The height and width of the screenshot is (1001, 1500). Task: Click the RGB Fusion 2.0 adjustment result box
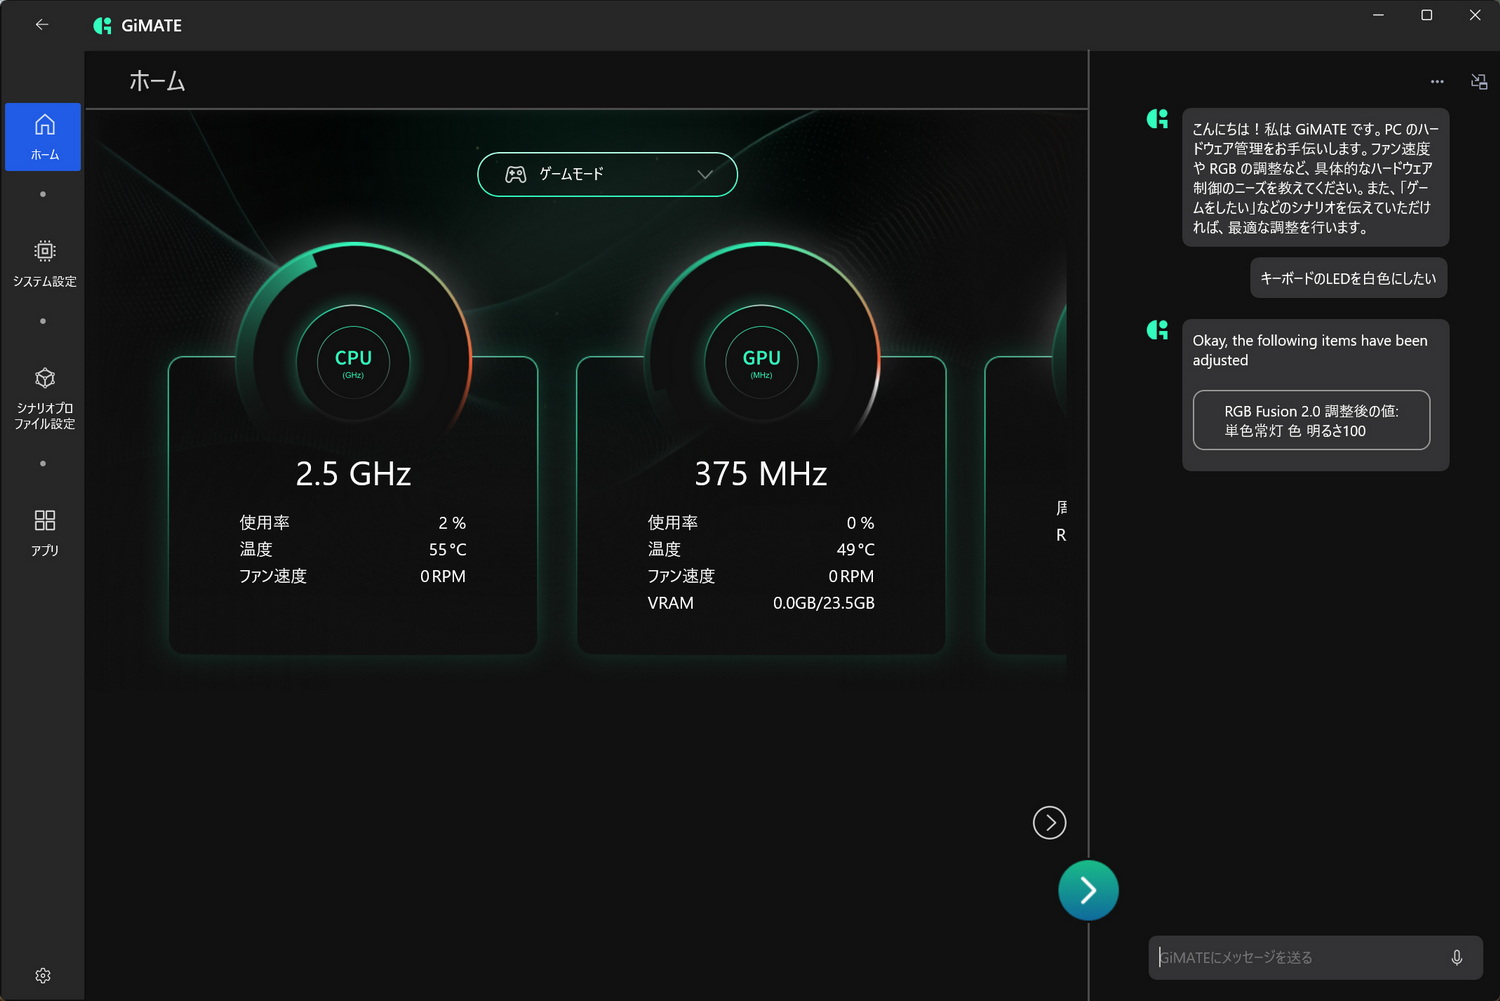[x=1311, y=420]
